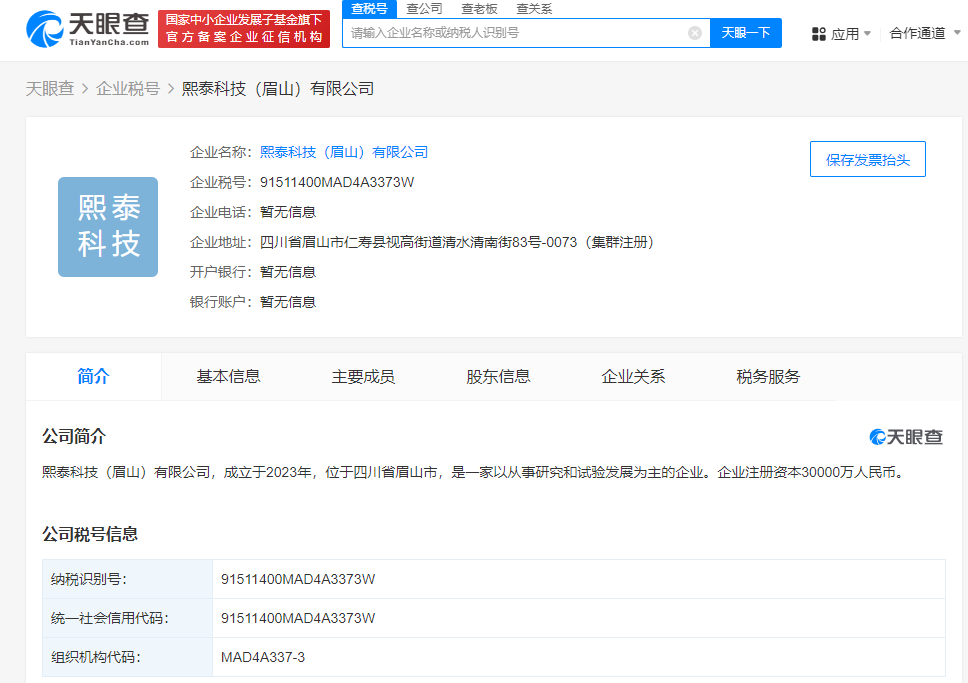Go to 企业税号 in the breadcrumb

coord(128,89)
